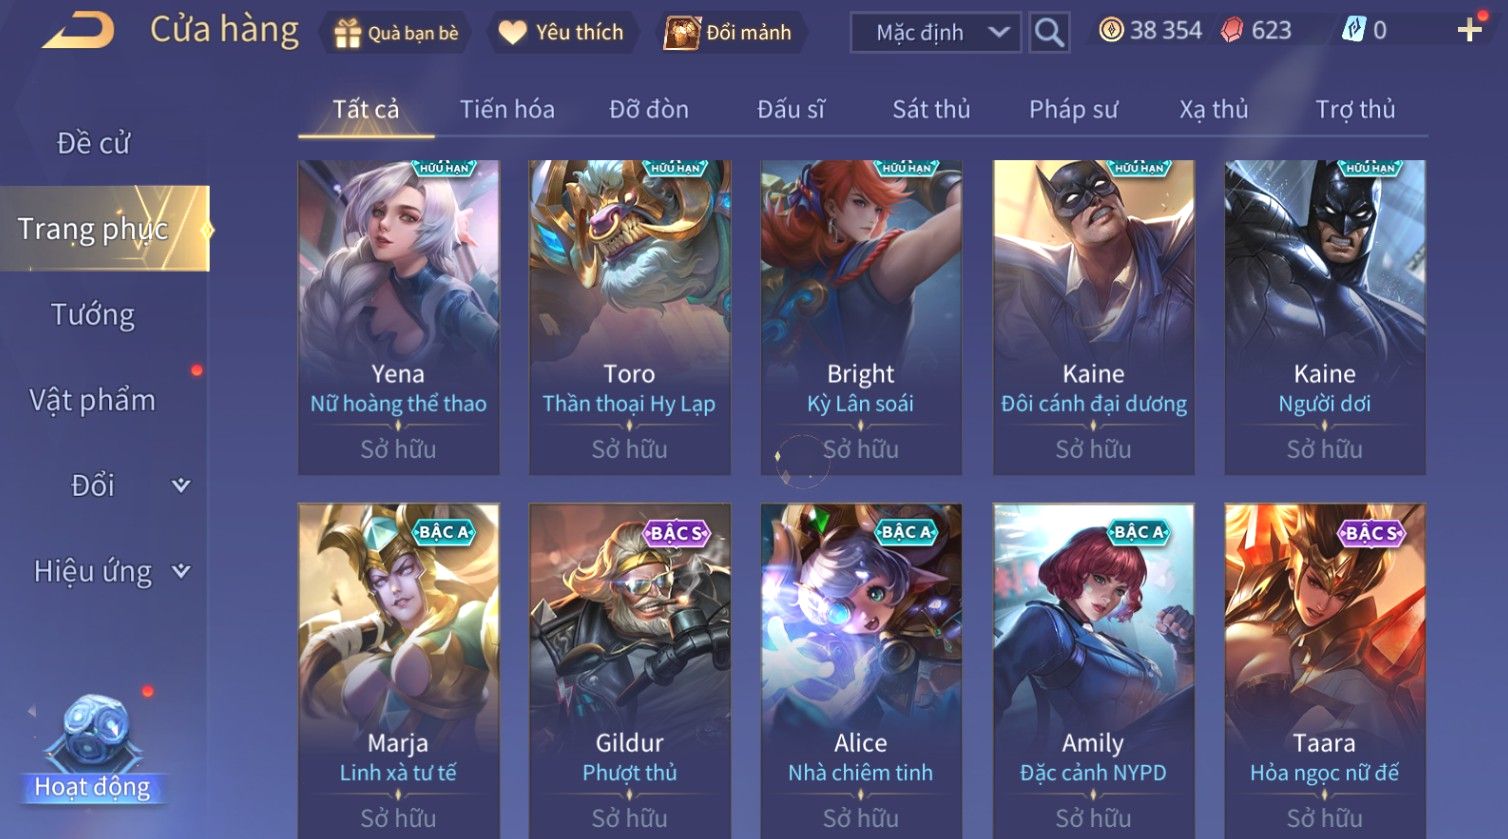
Task: Select Kaine Người dơi skin card
Action: point(1325,317)
